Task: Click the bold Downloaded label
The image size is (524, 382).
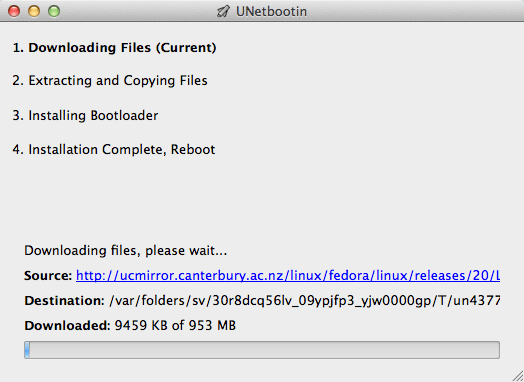Action: [x=67, y=326]
